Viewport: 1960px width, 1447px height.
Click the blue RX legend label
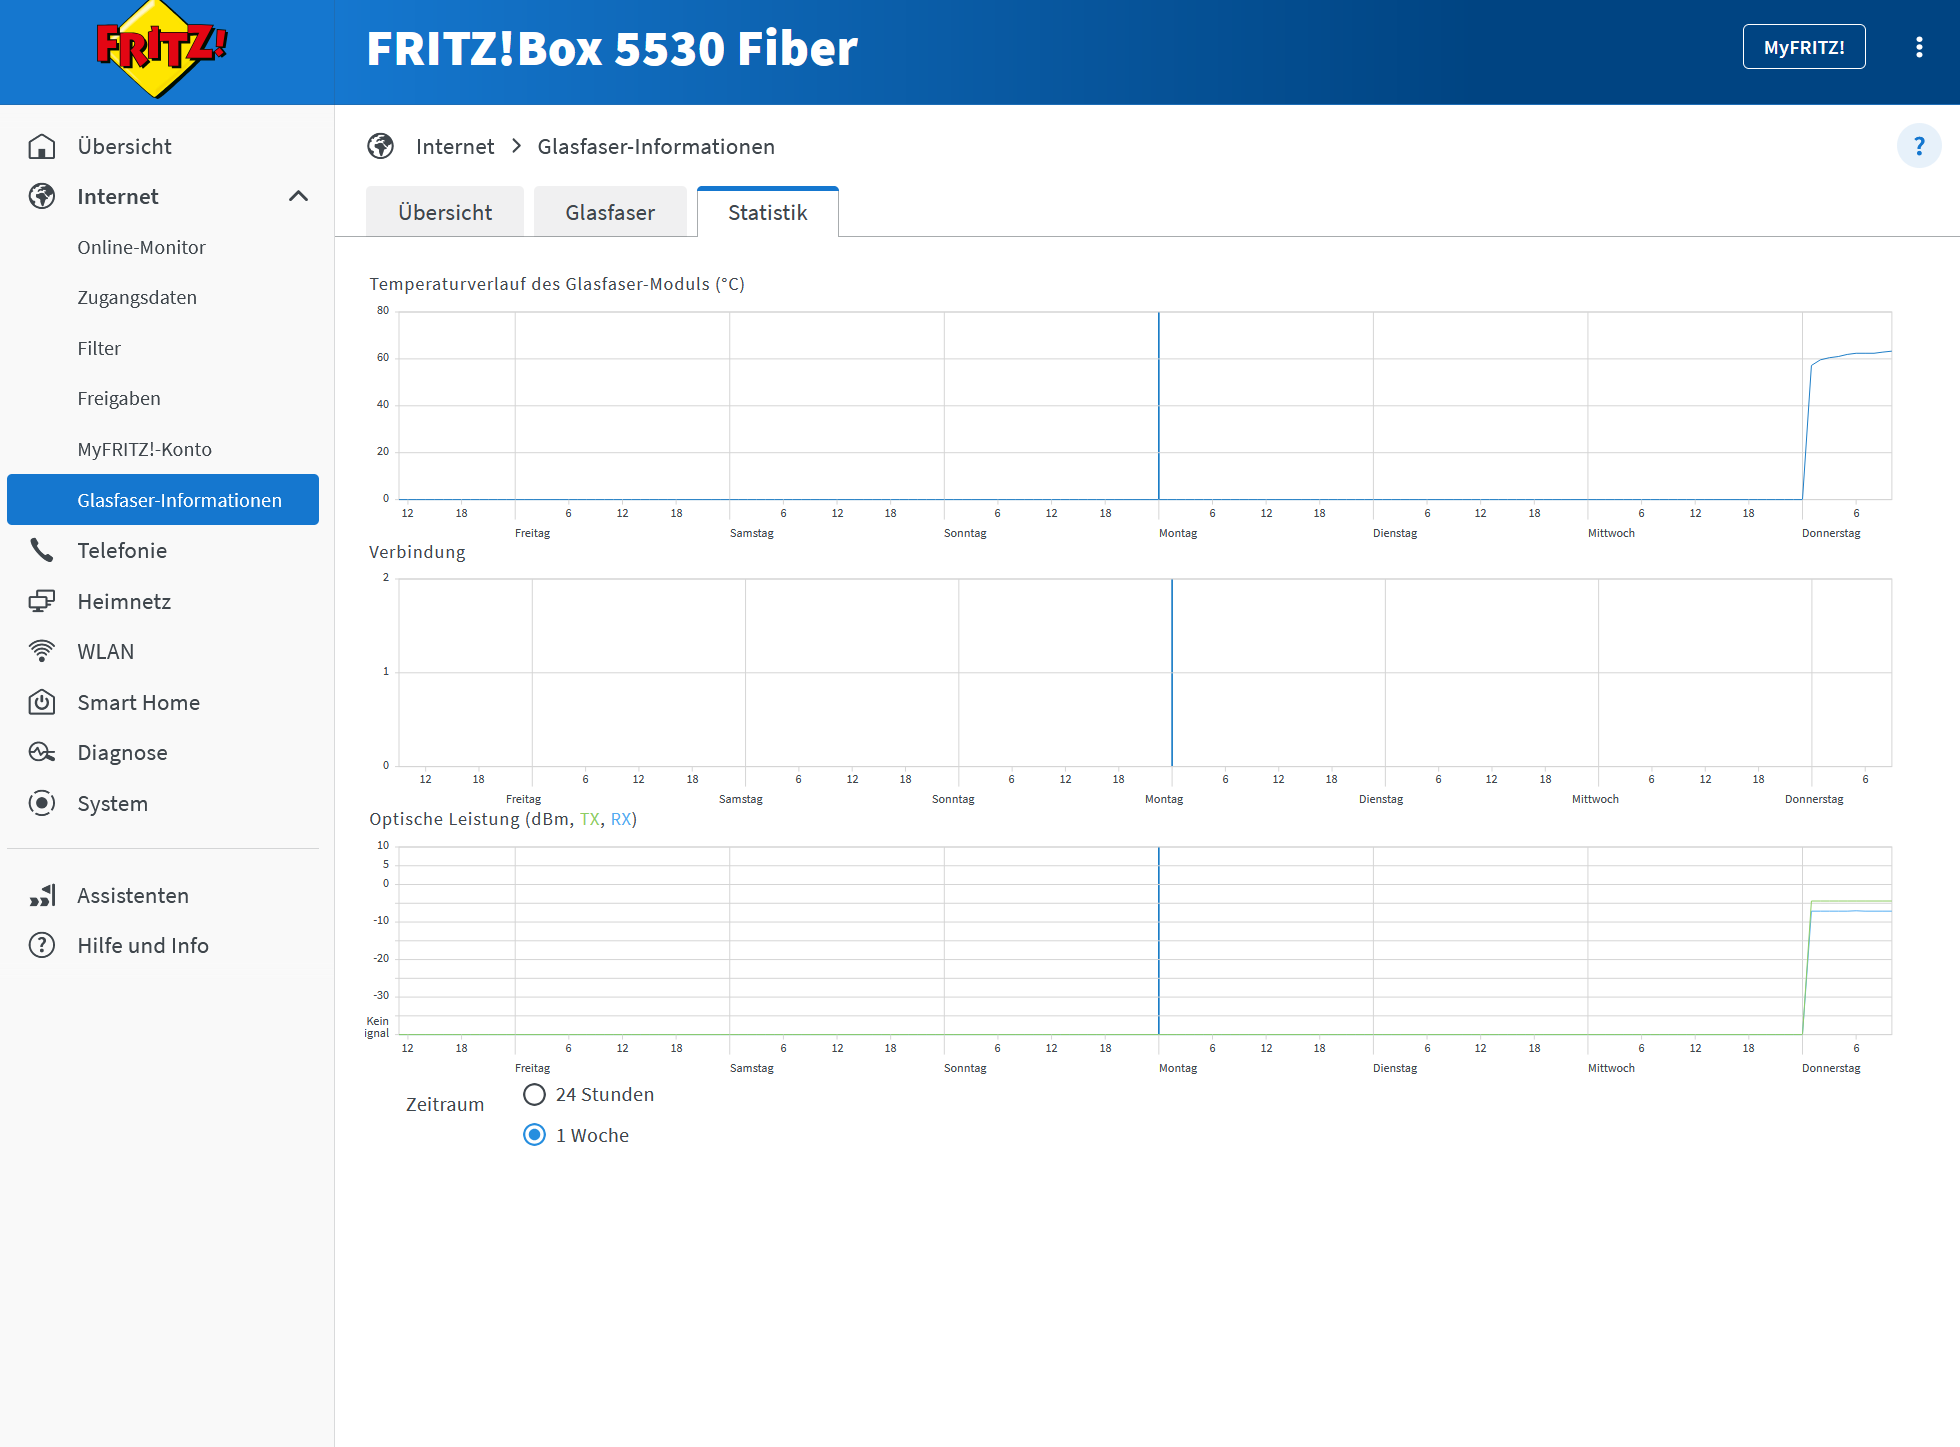[621, 819]
